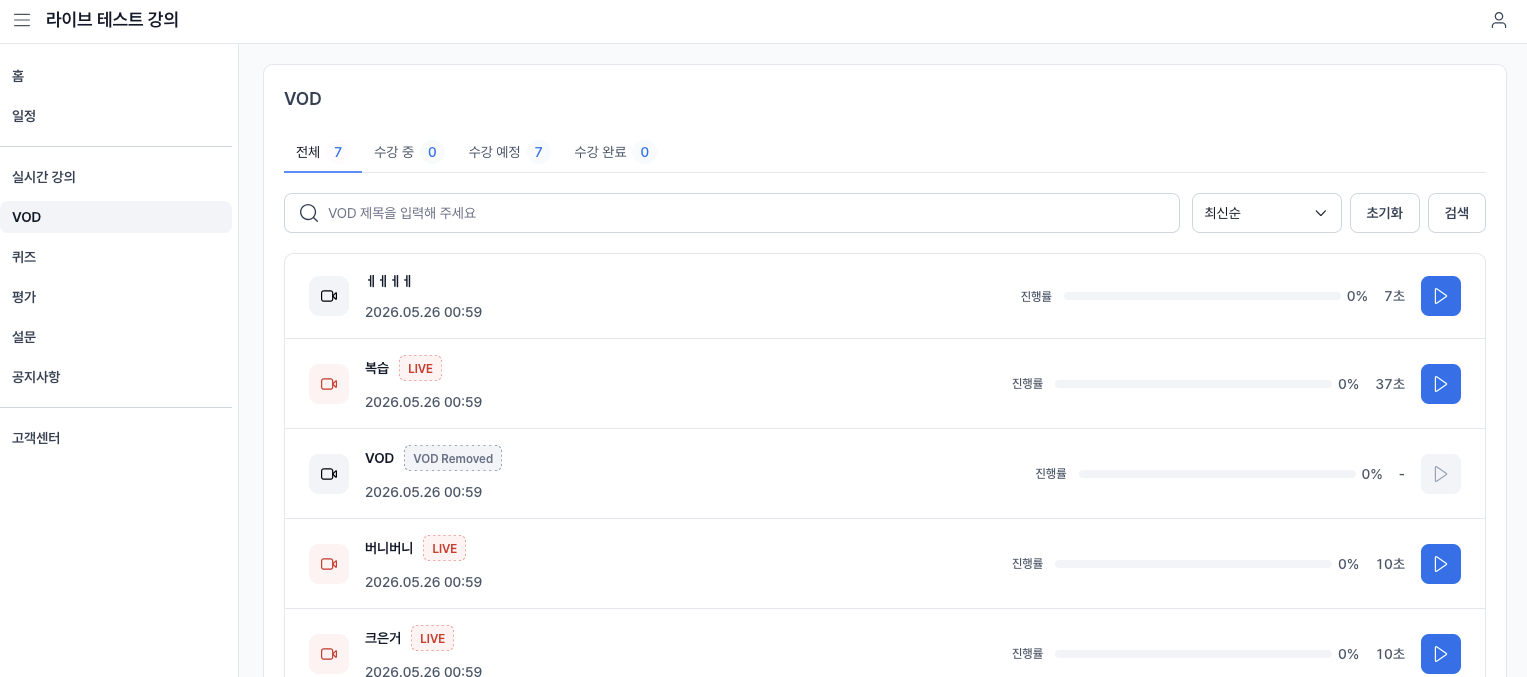Play the 복습 VOD video
The width and height of the screenshot is (1527, 677).
pyautogui.click(x=1440, y=384)
